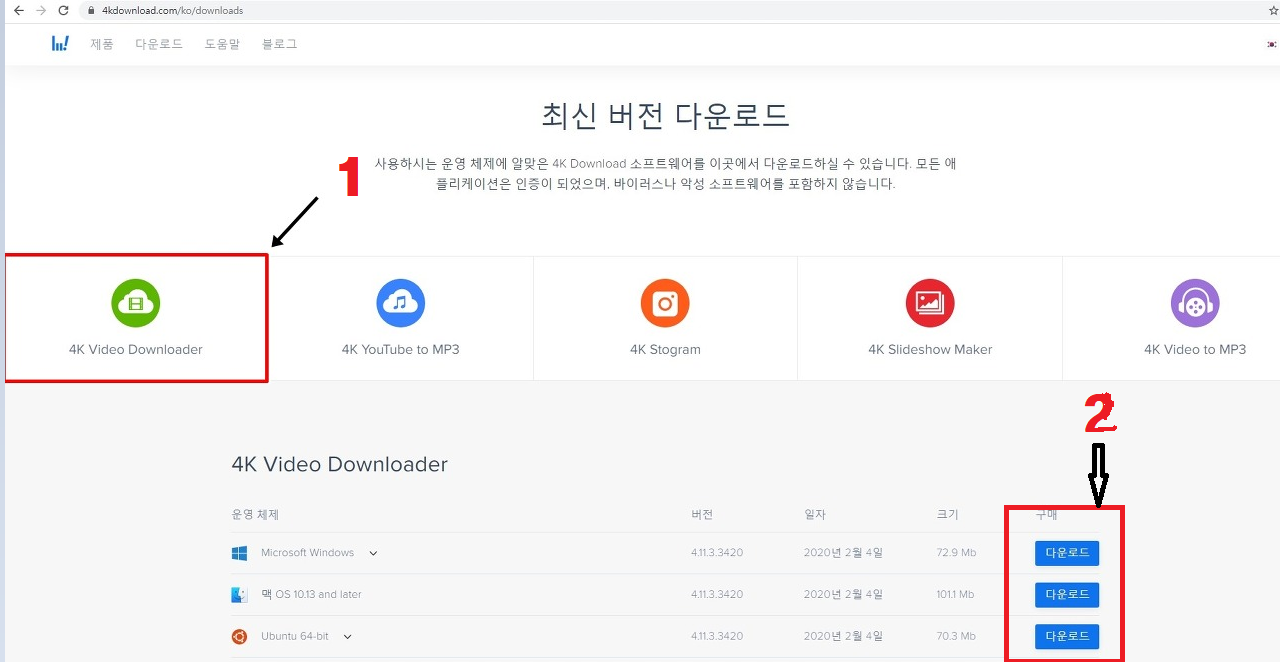Download the Ubuntu 64-bit version
The image size is (1280, 662).
pyautogui.click(x=1067, y=637)
